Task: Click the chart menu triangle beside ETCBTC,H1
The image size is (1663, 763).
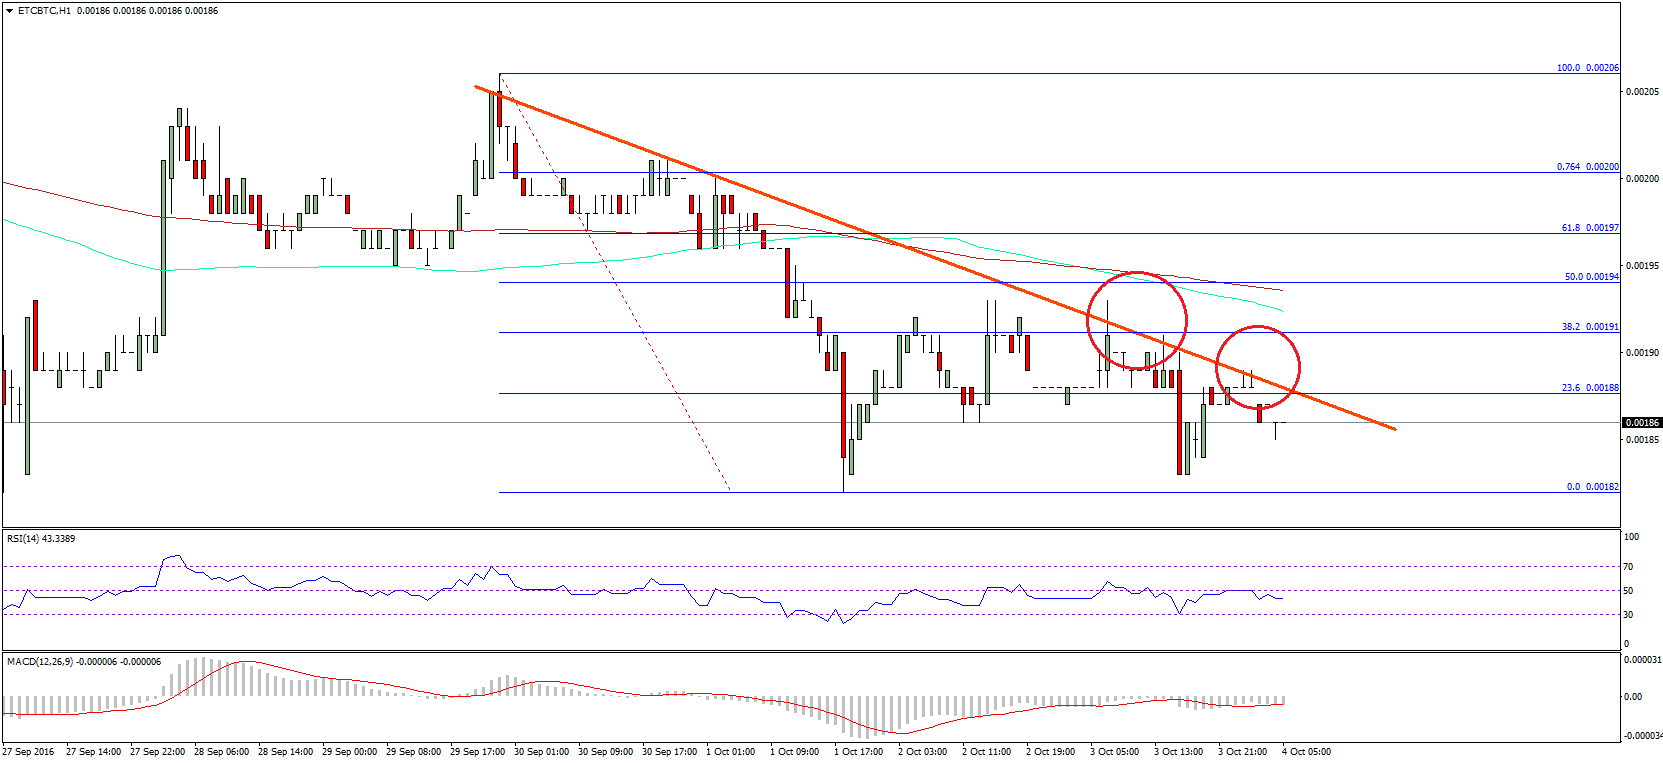Action: click(10, 11)
